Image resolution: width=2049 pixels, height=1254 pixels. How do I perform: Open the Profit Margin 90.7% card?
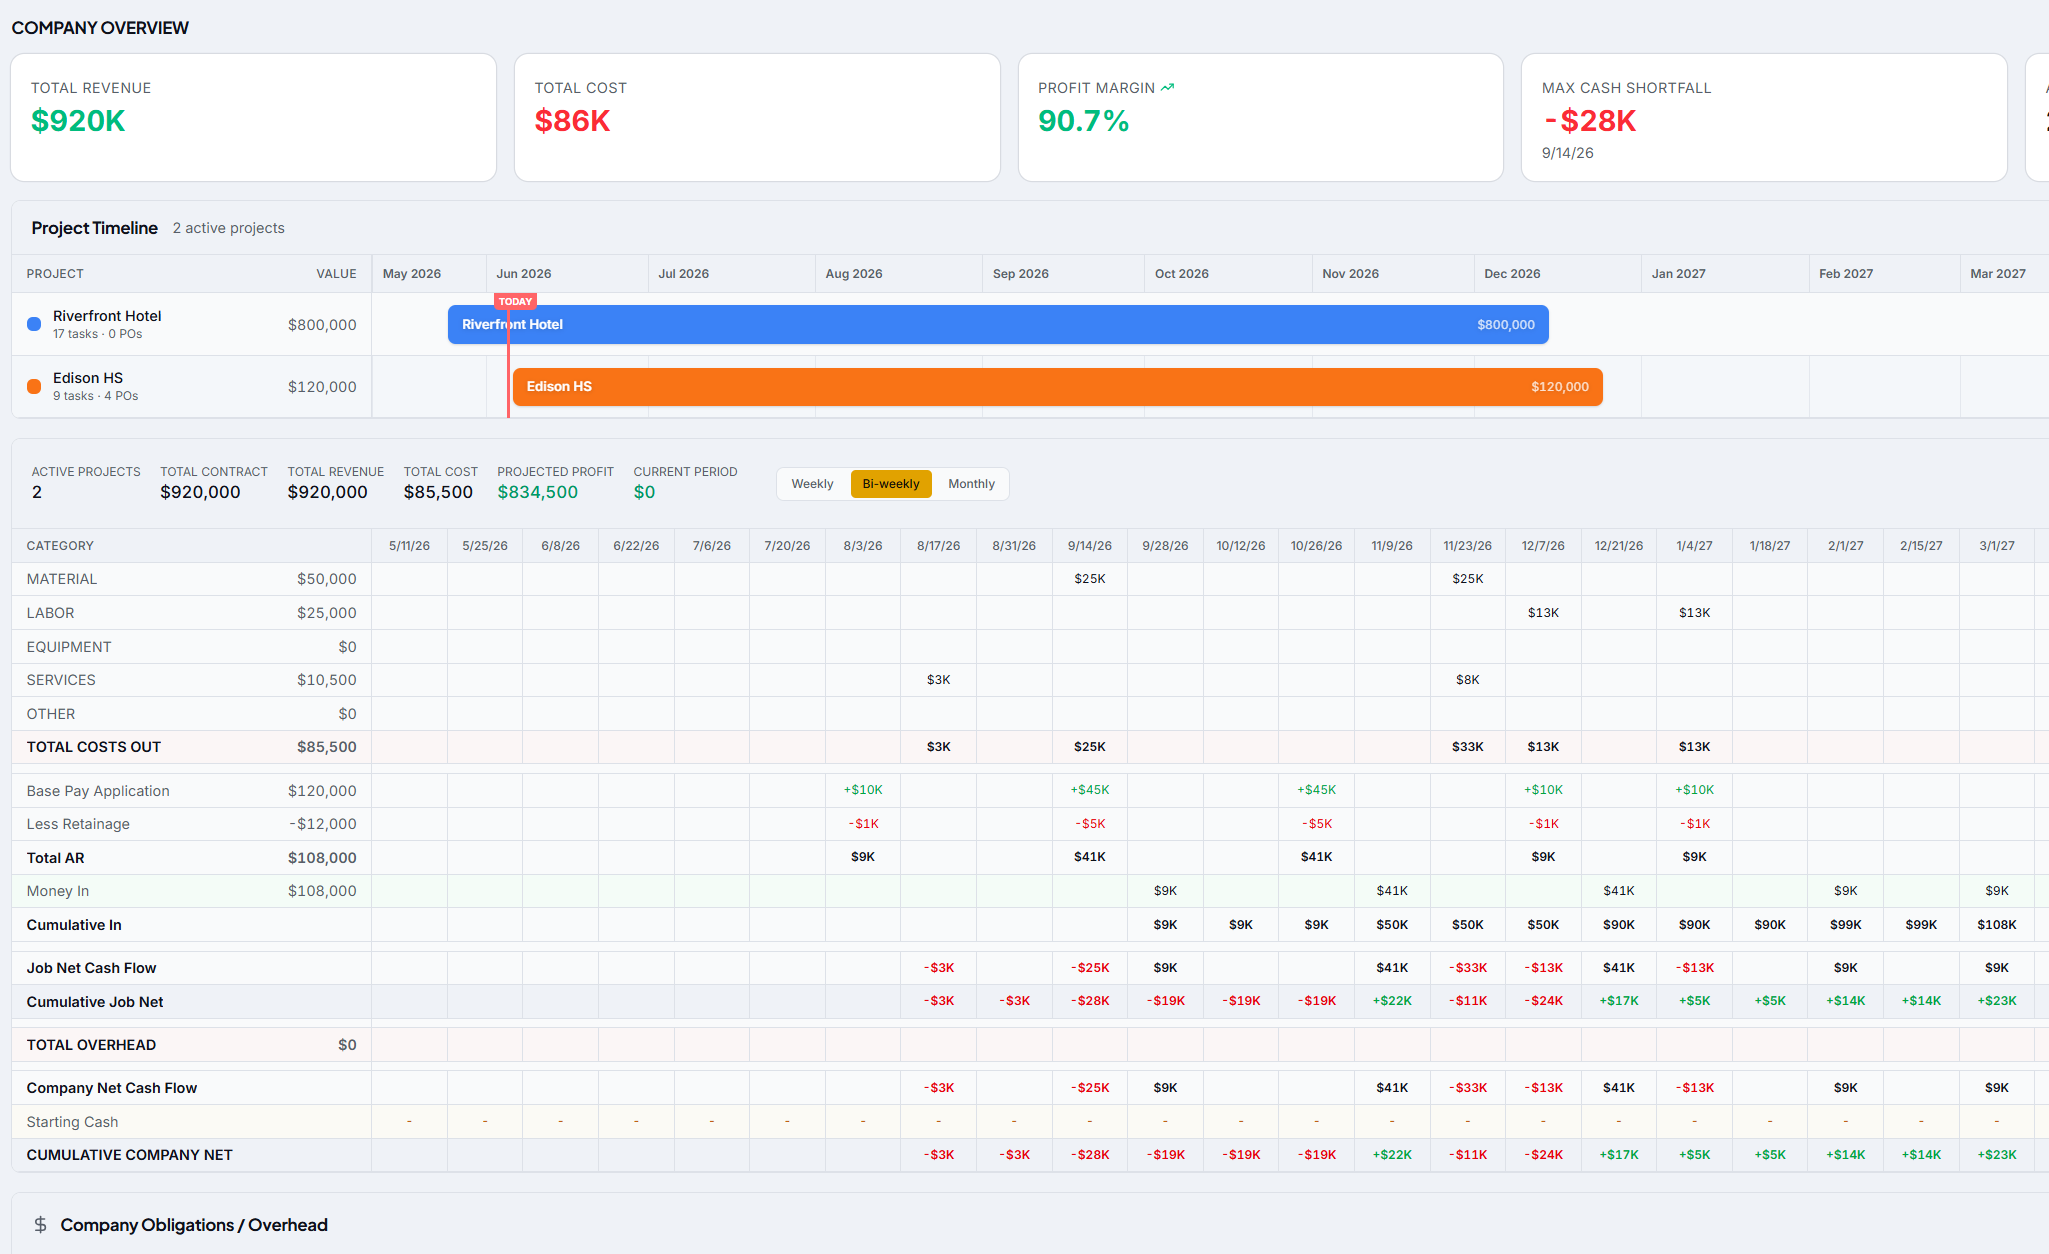click(1261, 118)
